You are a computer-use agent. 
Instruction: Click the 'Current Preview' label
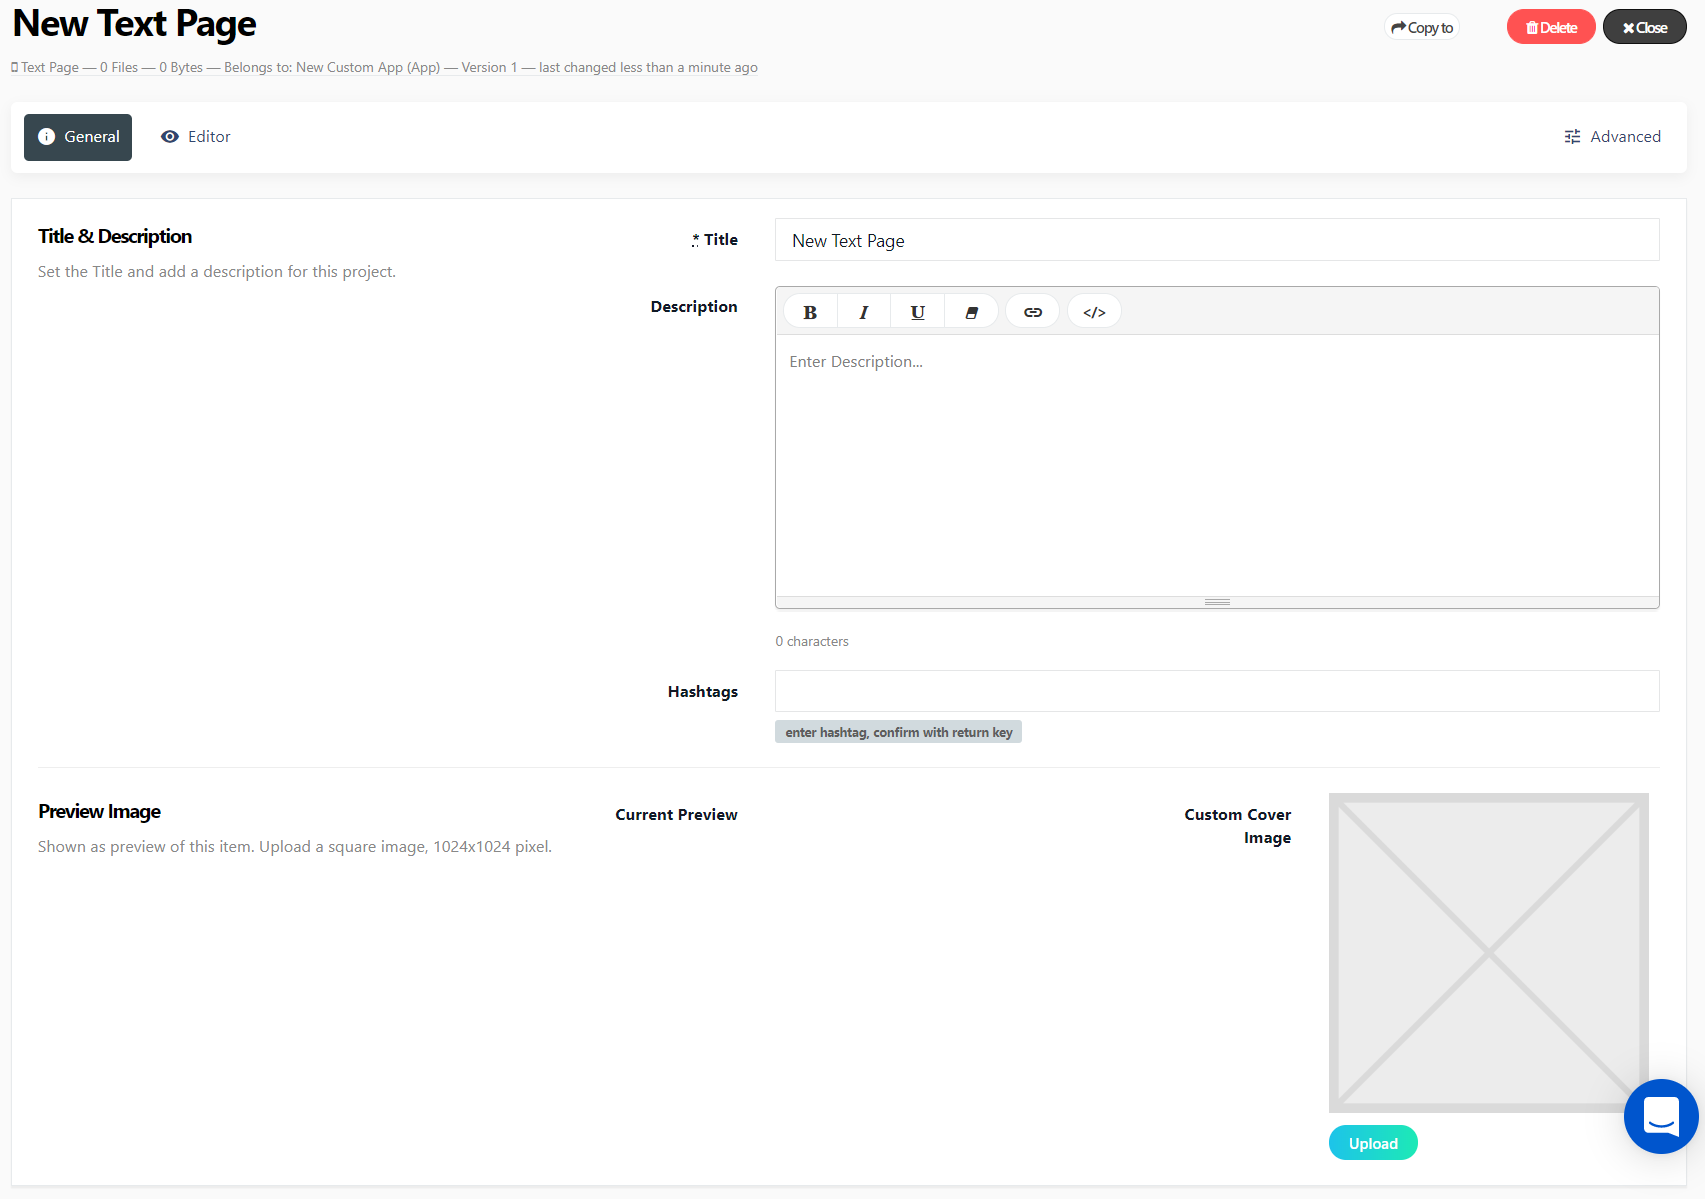coord(676,815)
